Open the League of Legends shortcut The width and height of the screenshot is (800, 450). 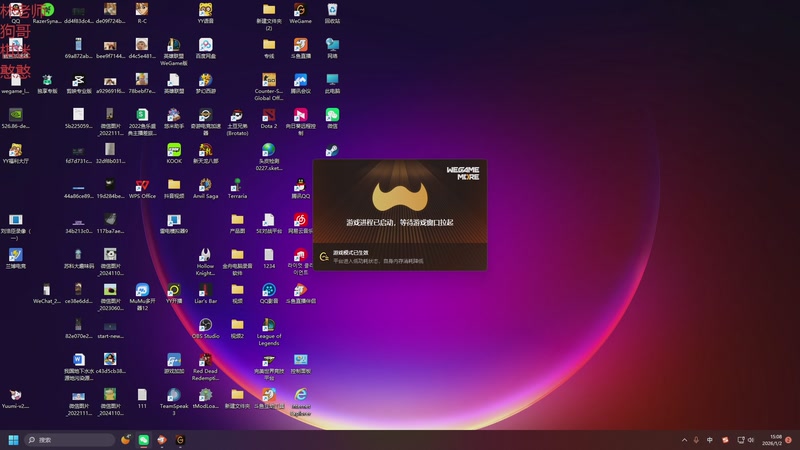click(269, 332)
